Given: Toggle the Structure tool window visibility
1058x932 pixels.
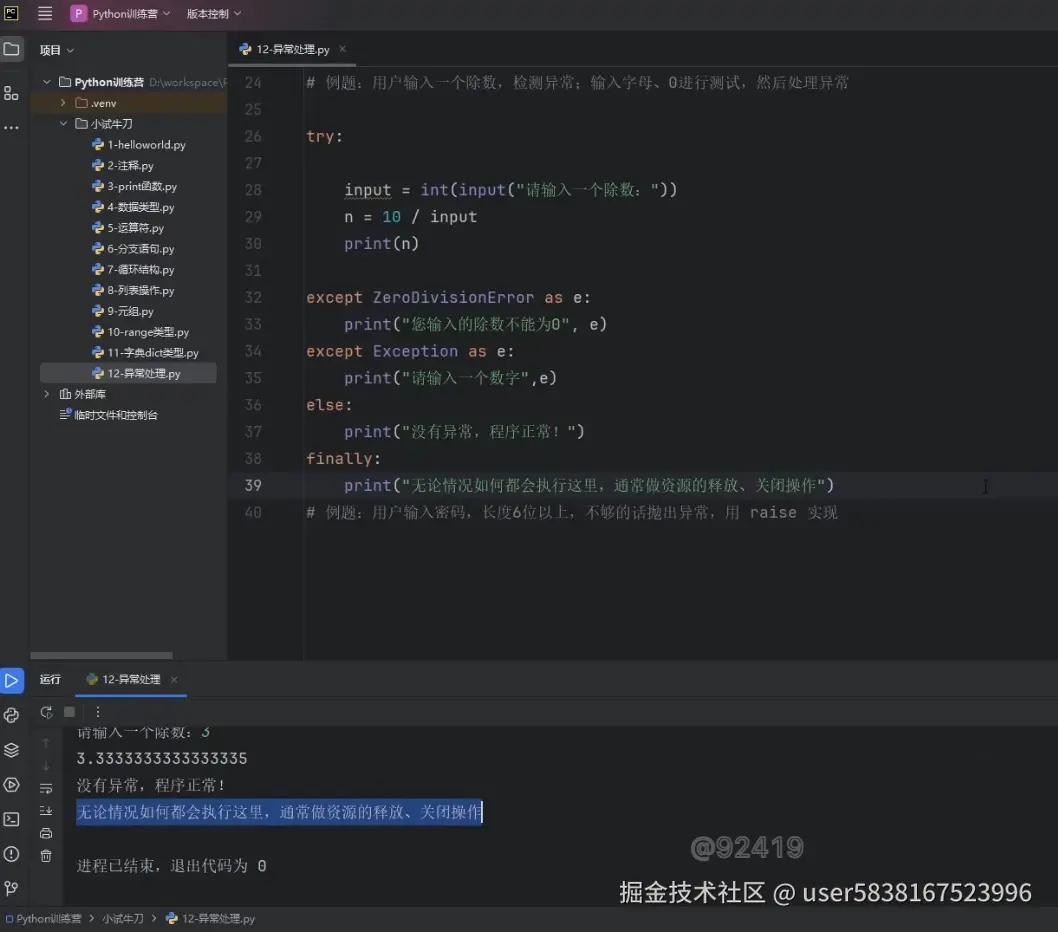Looking at the screenshot, I should (x=12, y=92).
